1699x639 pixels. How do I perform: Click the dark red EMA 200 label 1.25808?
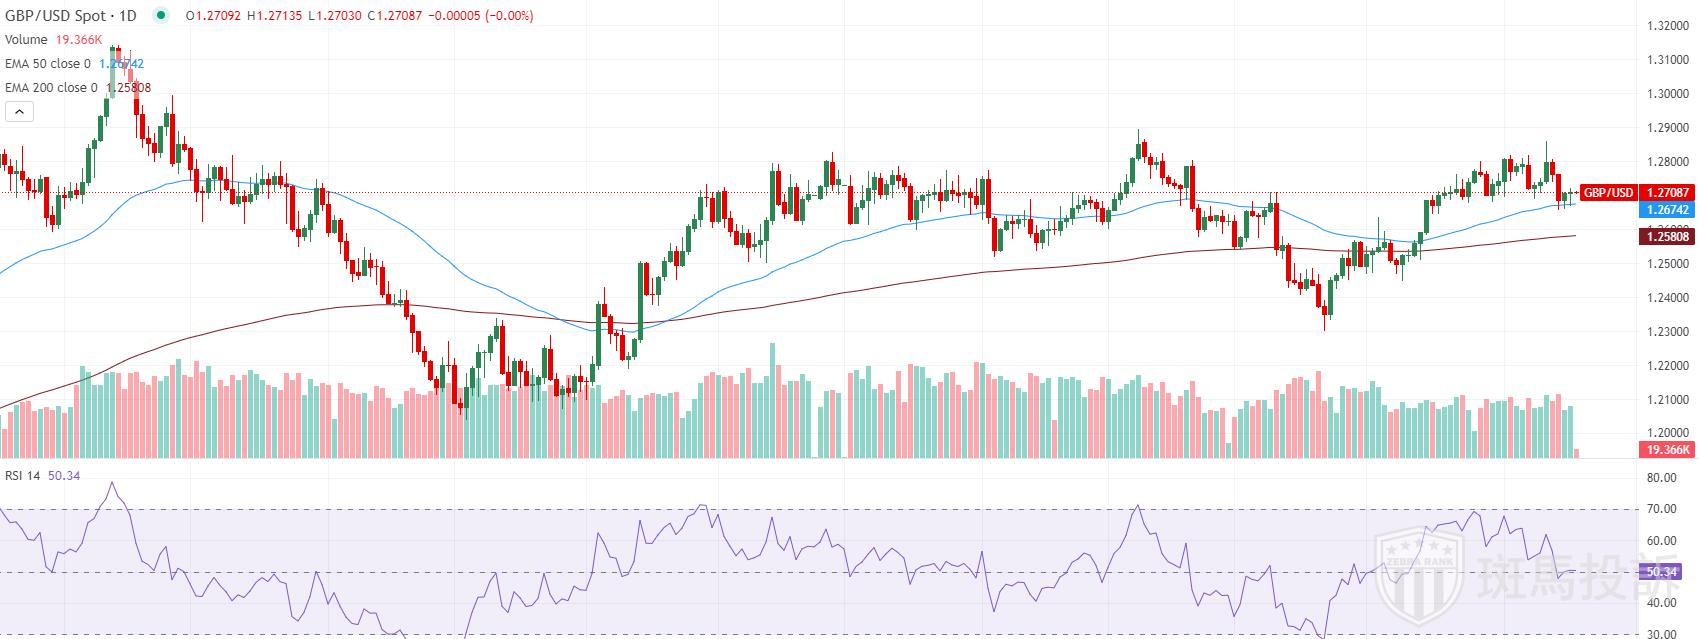(x=1667, y=236)
